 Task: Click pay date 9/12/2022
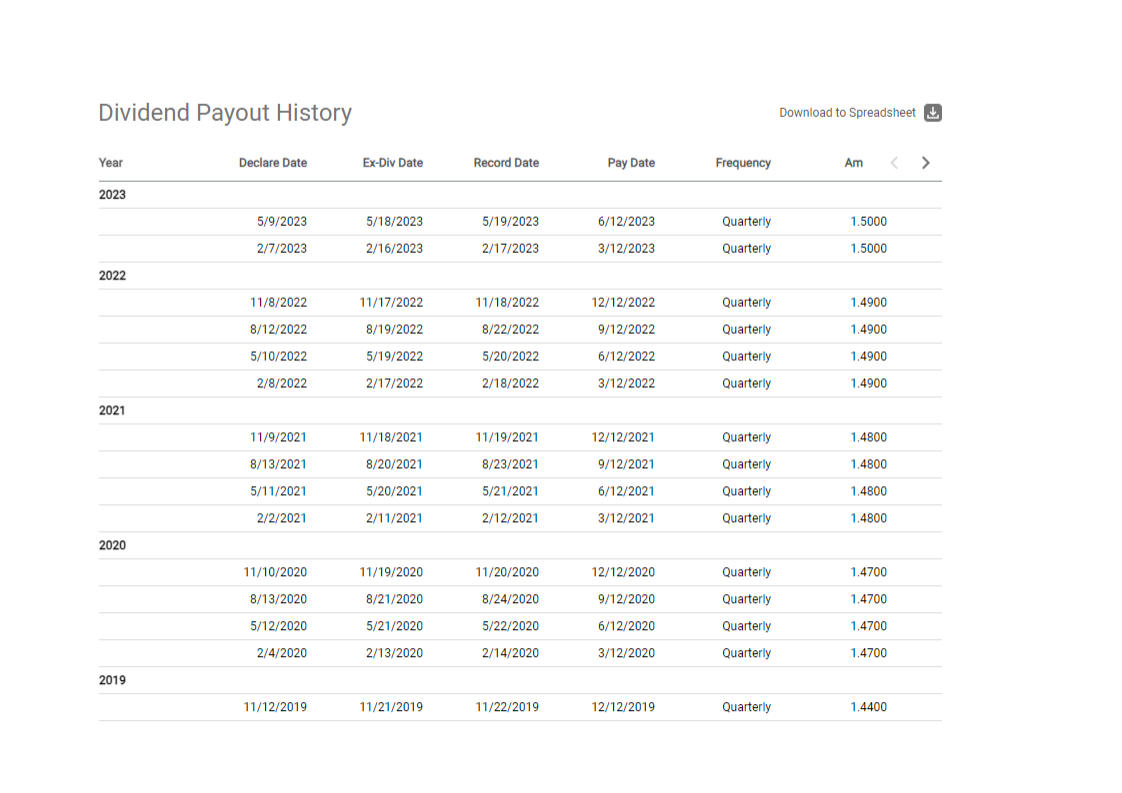626,329
